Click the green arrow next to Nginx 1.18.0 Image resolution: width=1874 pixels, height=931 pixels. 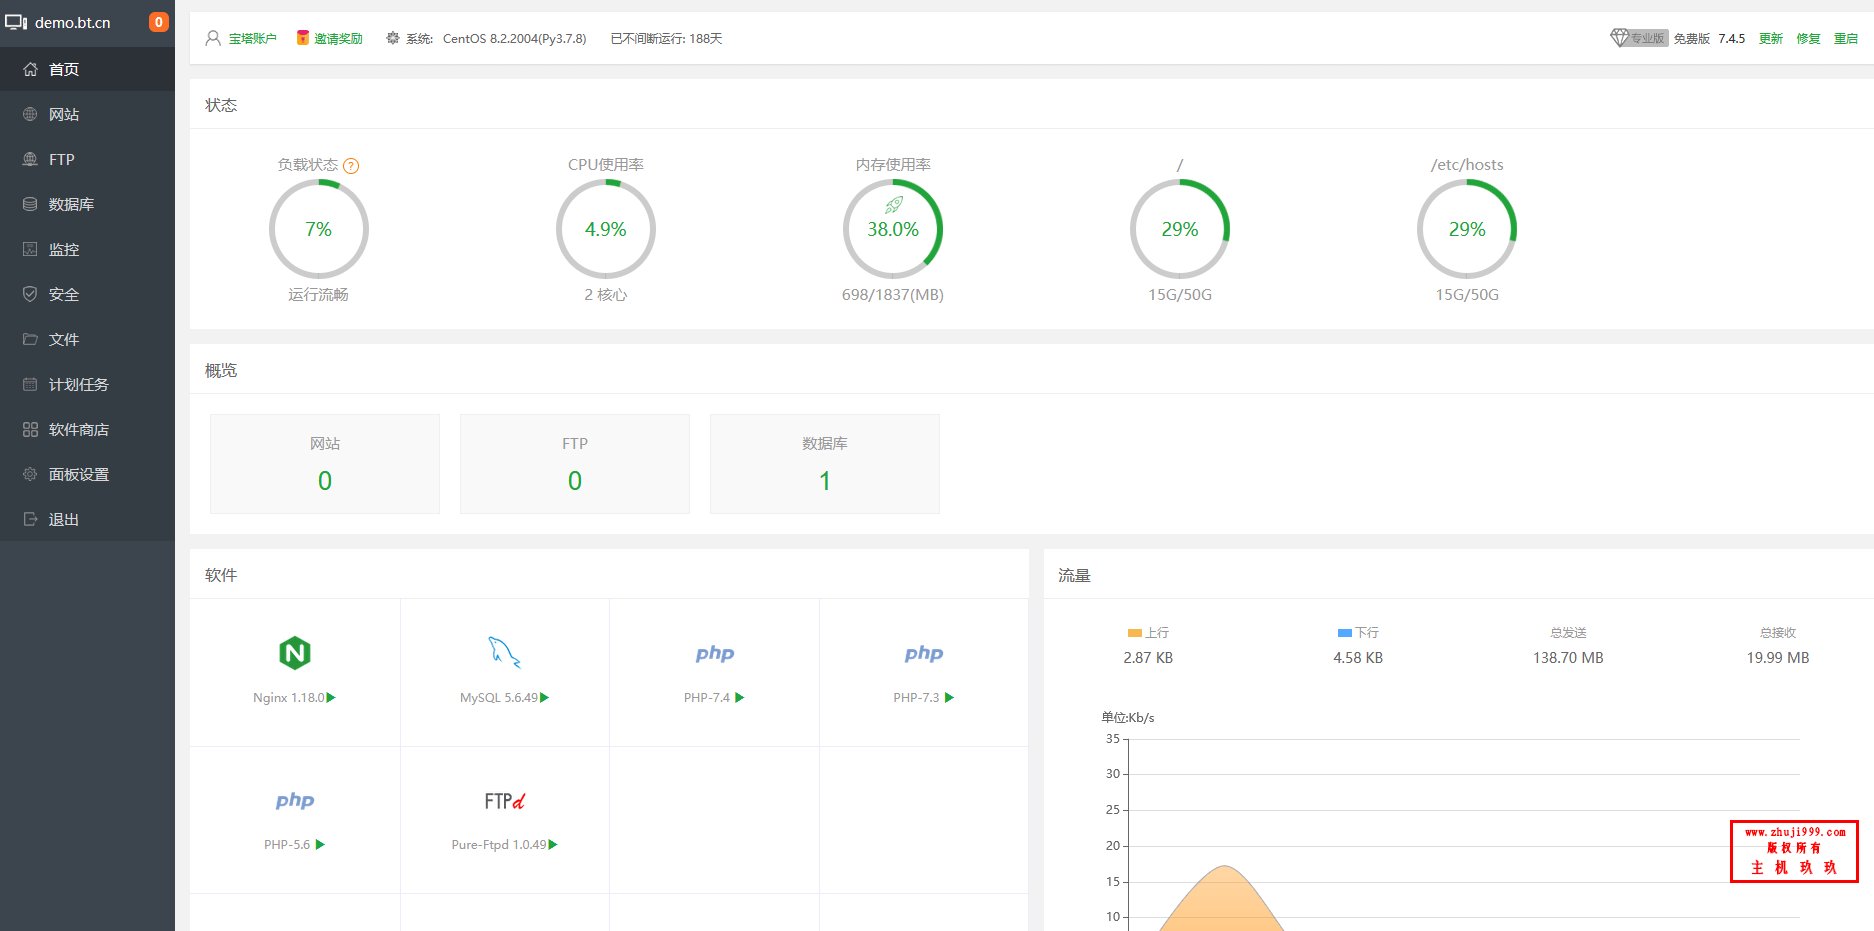click(x=331, y=698)
